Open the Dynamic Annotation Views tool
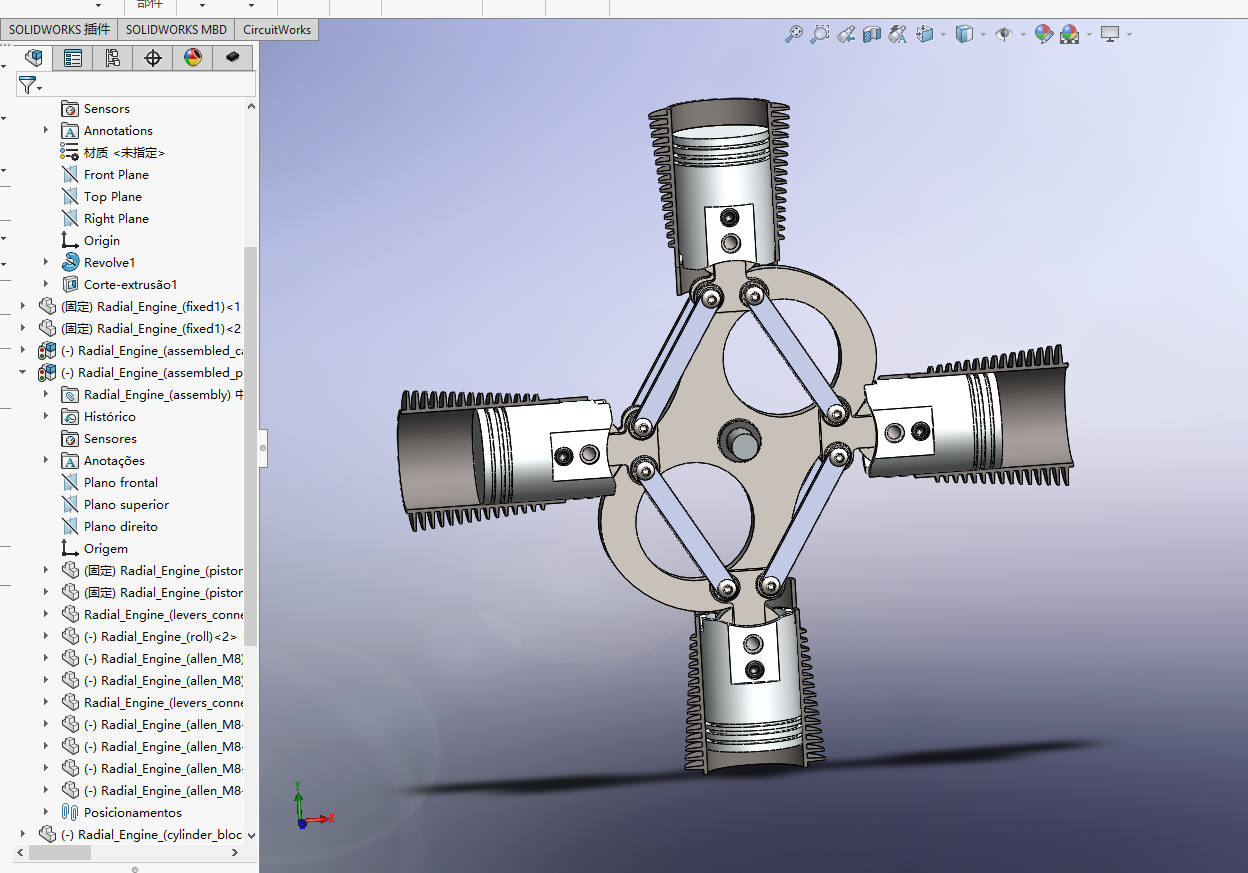This screenshot has height=873, width=1248. coord(898,34)
